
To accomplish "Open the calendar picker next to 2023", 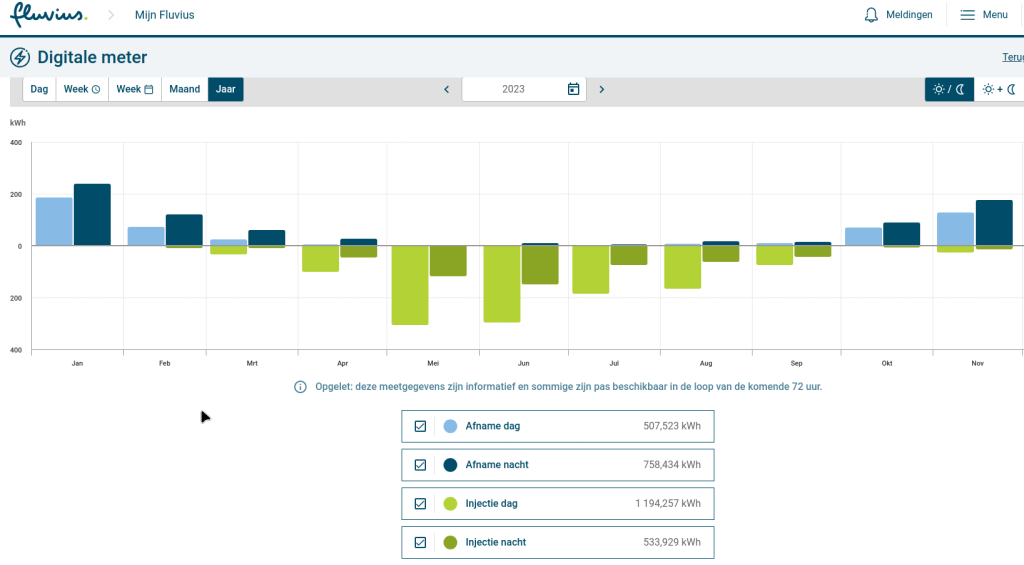I will [573, 89].
